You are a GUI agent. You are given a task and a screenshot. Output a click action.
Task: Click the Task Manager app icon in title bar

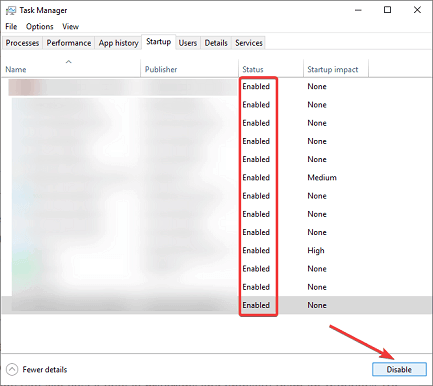(x=11, y=10)
